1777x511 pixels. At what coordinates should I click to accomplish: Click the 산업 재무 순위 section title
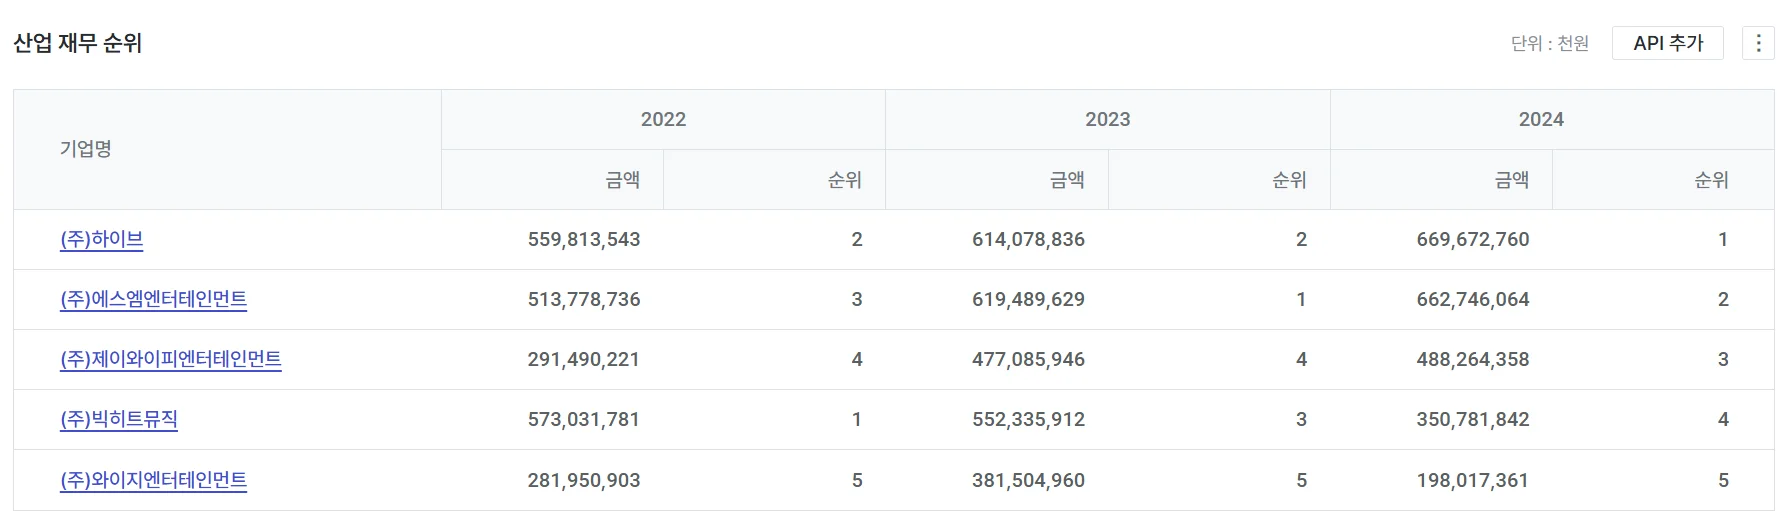pyautogui.click(x=78, y=44)
